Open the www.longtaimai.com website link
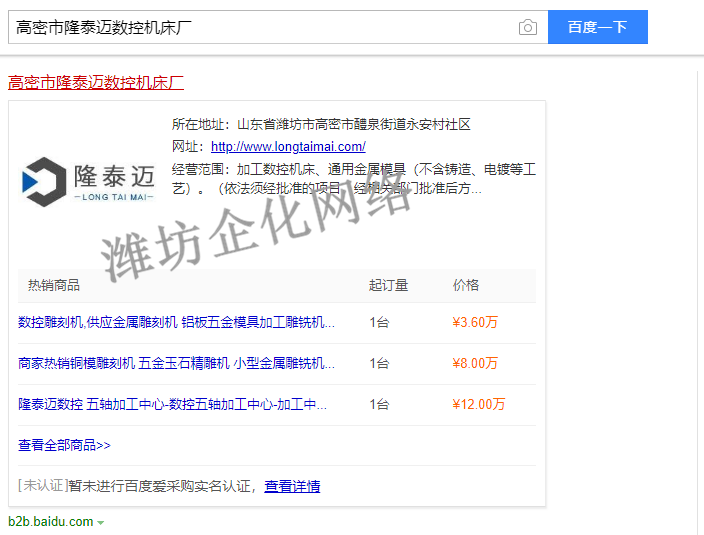This screenshot has height=535, width=704. tap(288, 147)
